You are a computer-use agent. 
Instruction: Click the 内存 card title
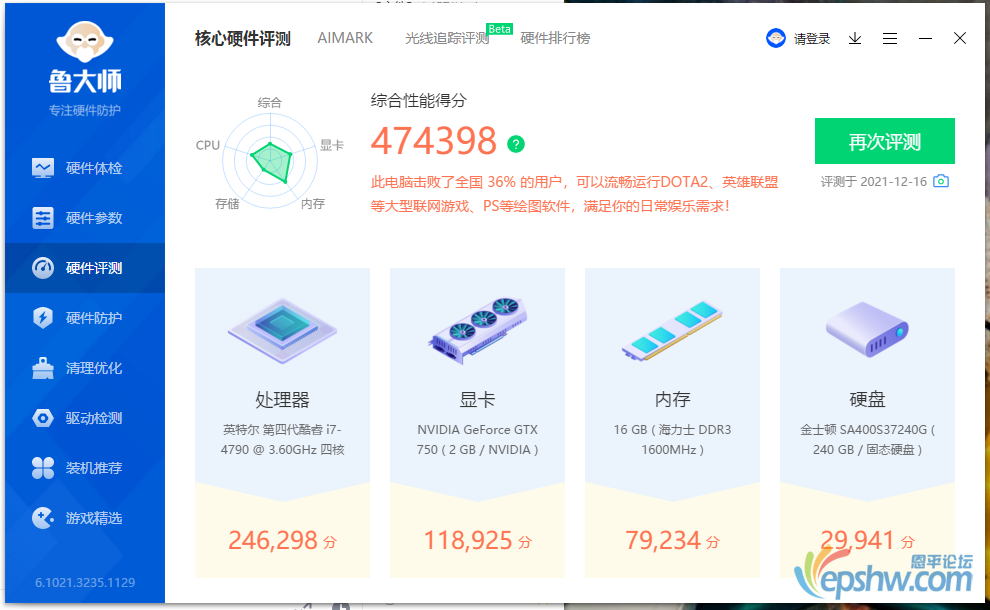click(x=672, y=400)
